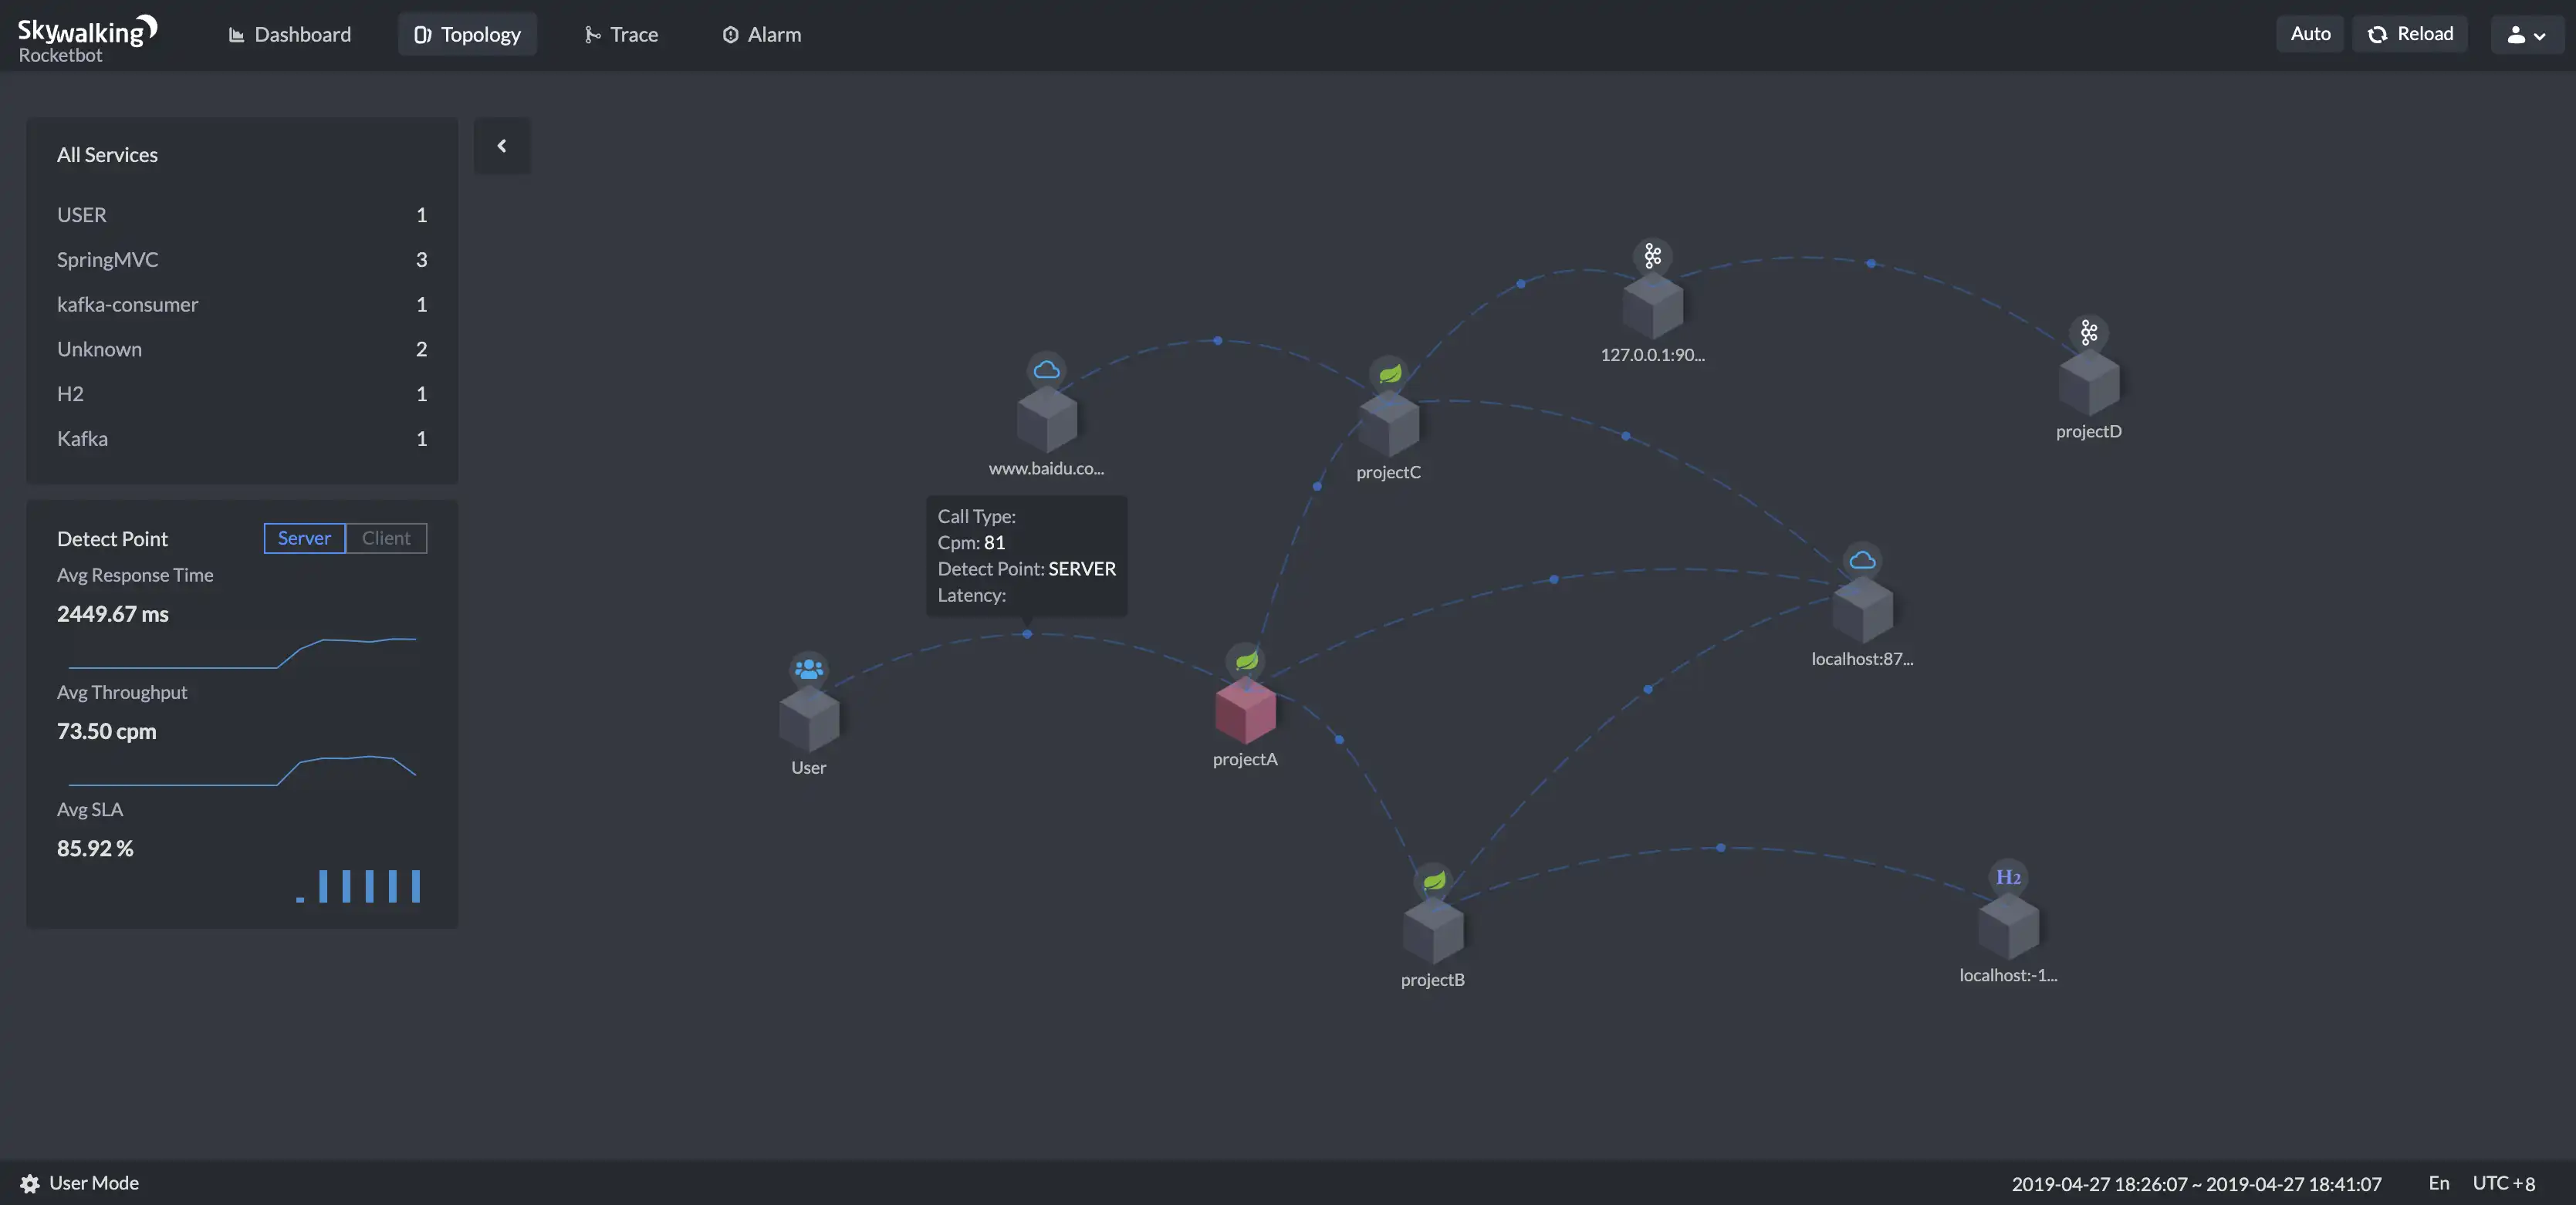Toggle to Server detect point view
Viewport: 2576px width, 1205px height.
point(304,538)
